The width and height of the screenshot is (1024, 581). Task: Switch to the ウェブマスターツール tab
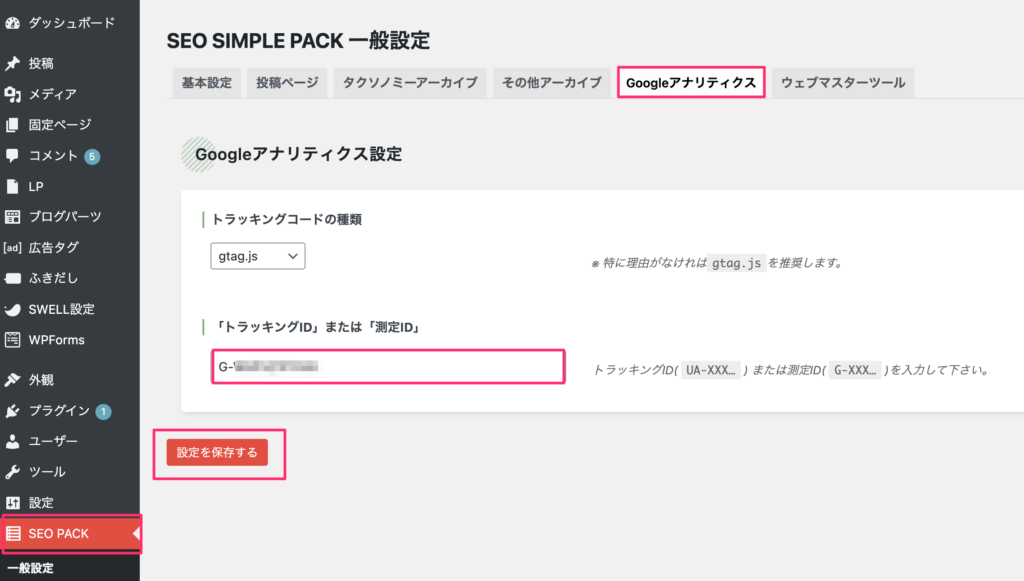843,83
